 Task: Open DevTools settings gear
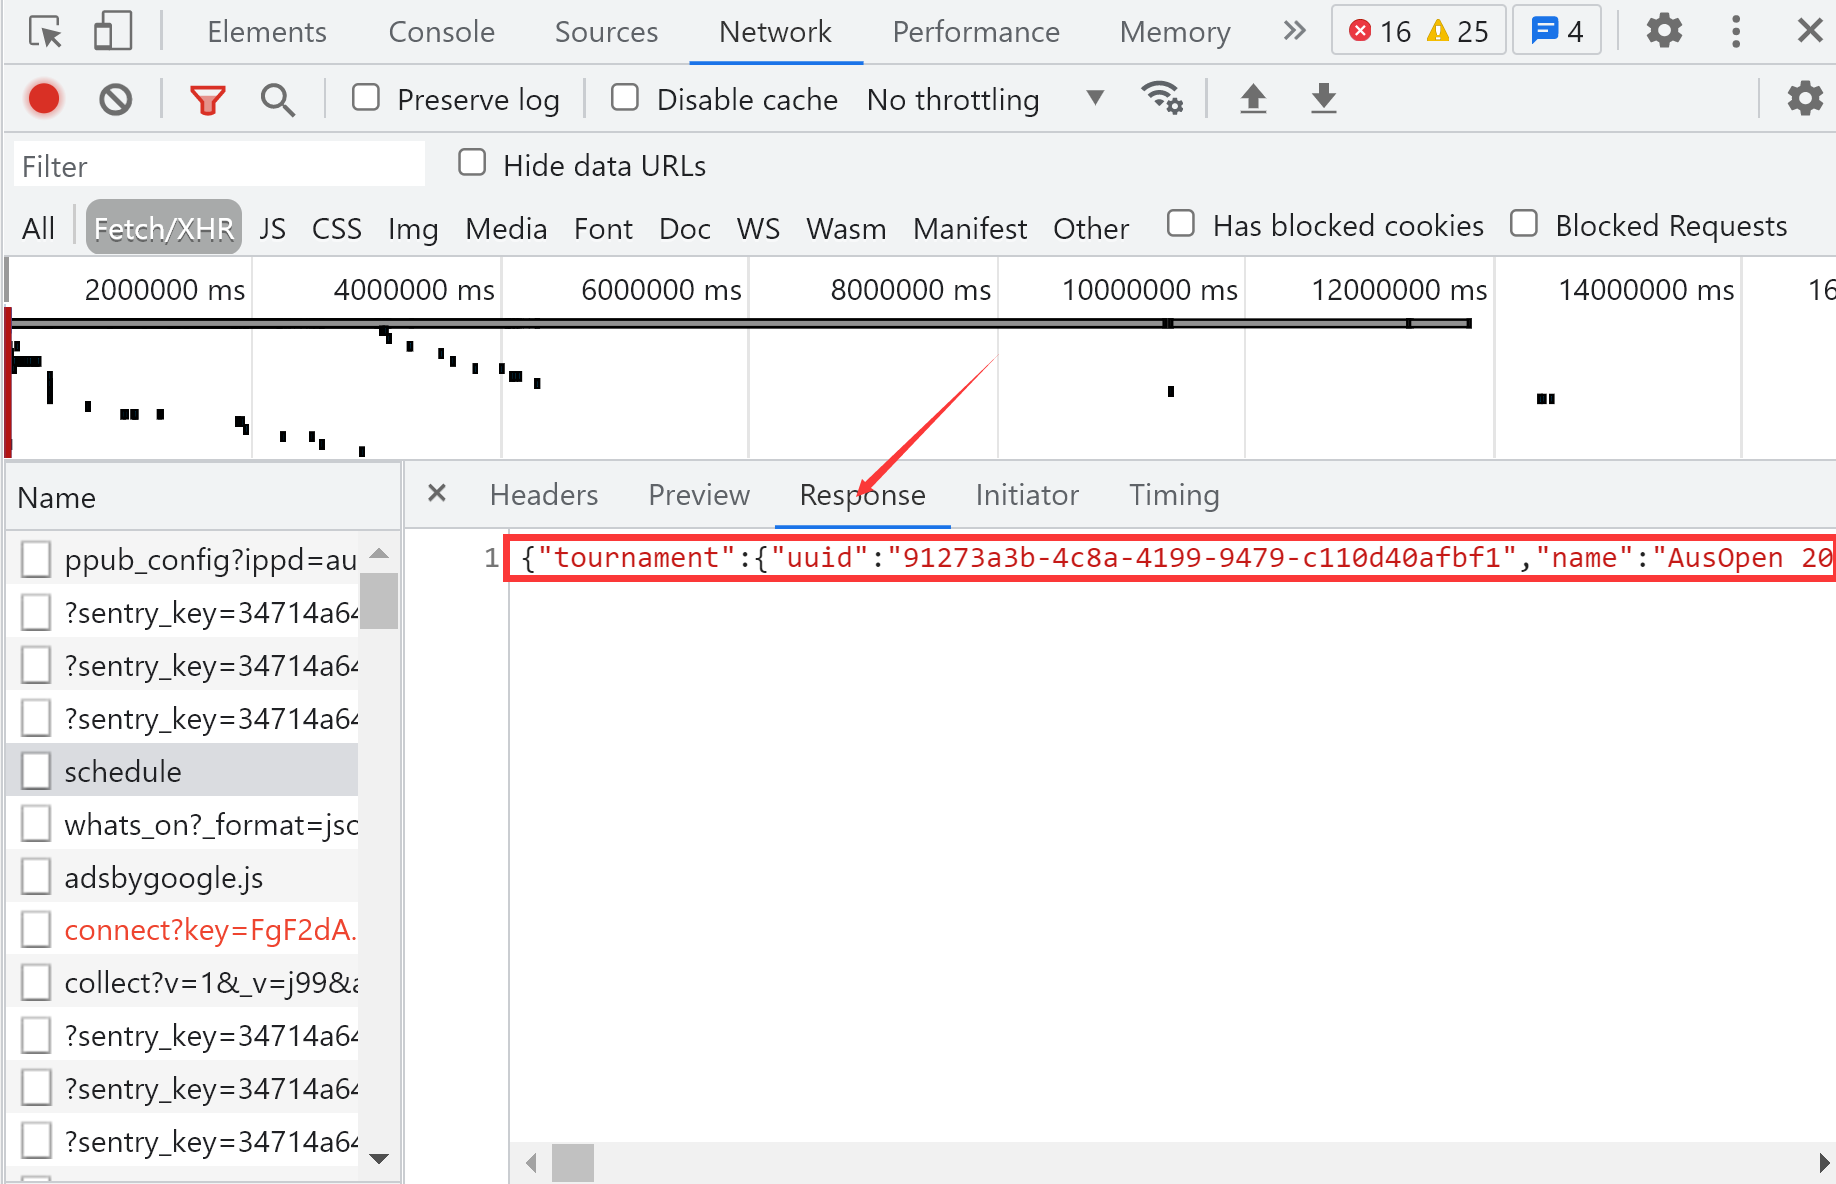point(1664,31)
